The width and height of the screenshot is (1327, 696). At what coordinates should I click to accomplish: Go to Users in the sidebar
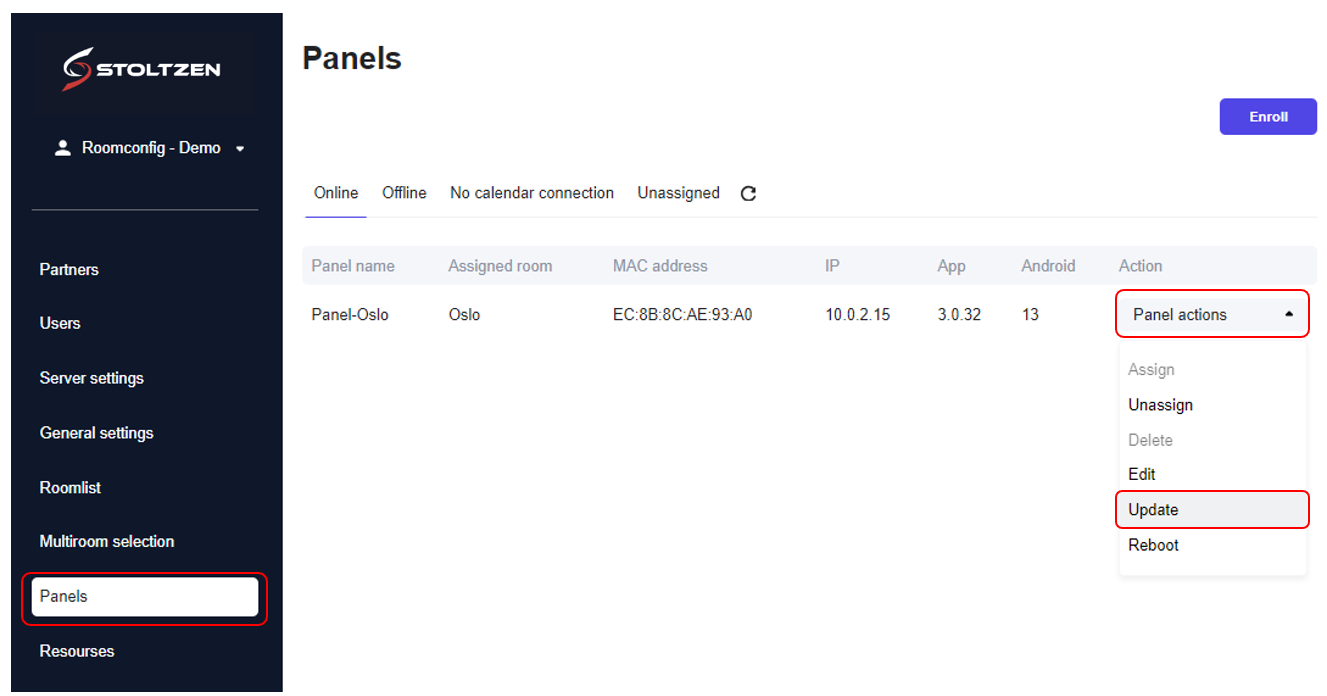pyautogui.click(x=60, y=324)
